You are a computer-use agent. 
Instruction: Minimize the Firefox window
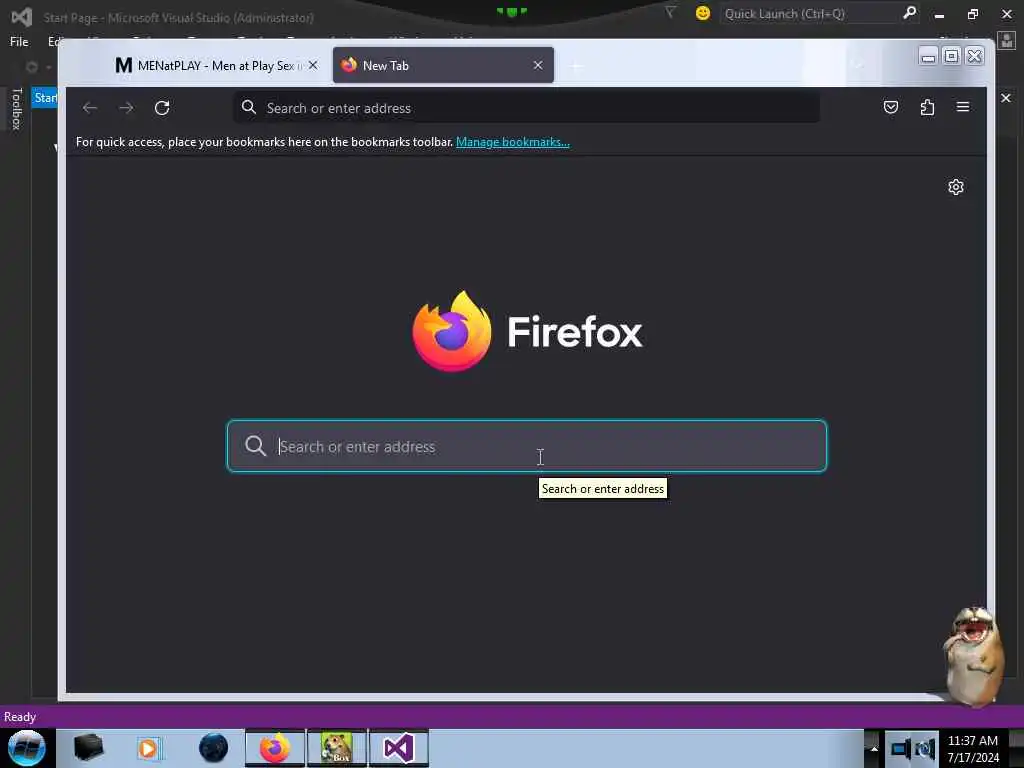point(928,57)
